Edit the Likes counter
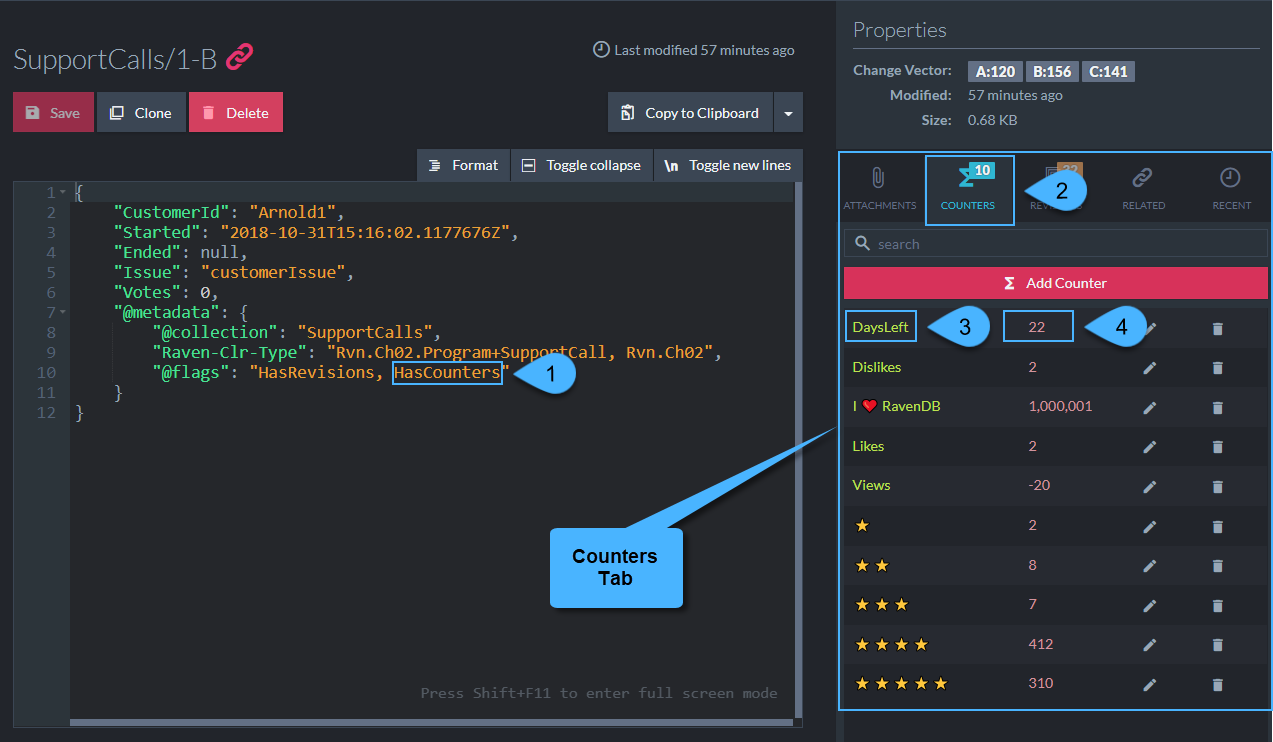1273x742 pixels. click(x=1150, y=447)
